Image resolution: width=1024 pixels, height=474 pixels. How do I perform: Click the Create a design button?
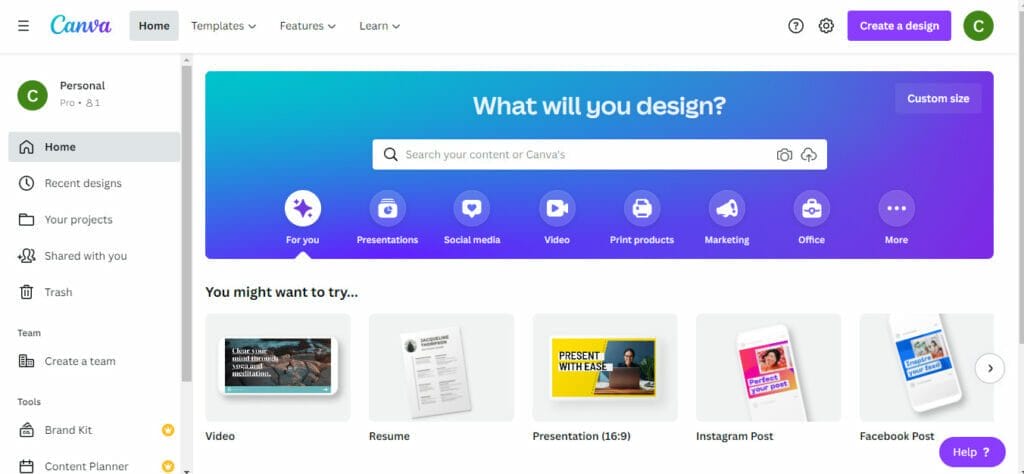pos(899,26)
